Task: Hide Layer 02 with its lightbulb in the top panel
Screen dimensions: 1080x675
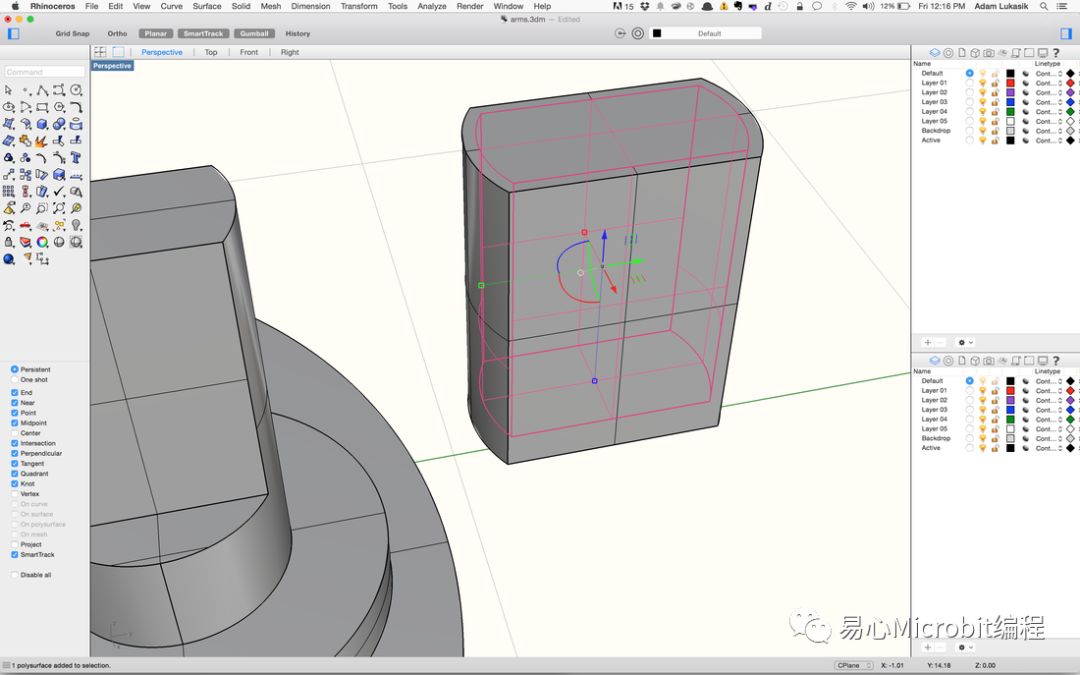Action: pyautogui.click(x=982, y=92)
